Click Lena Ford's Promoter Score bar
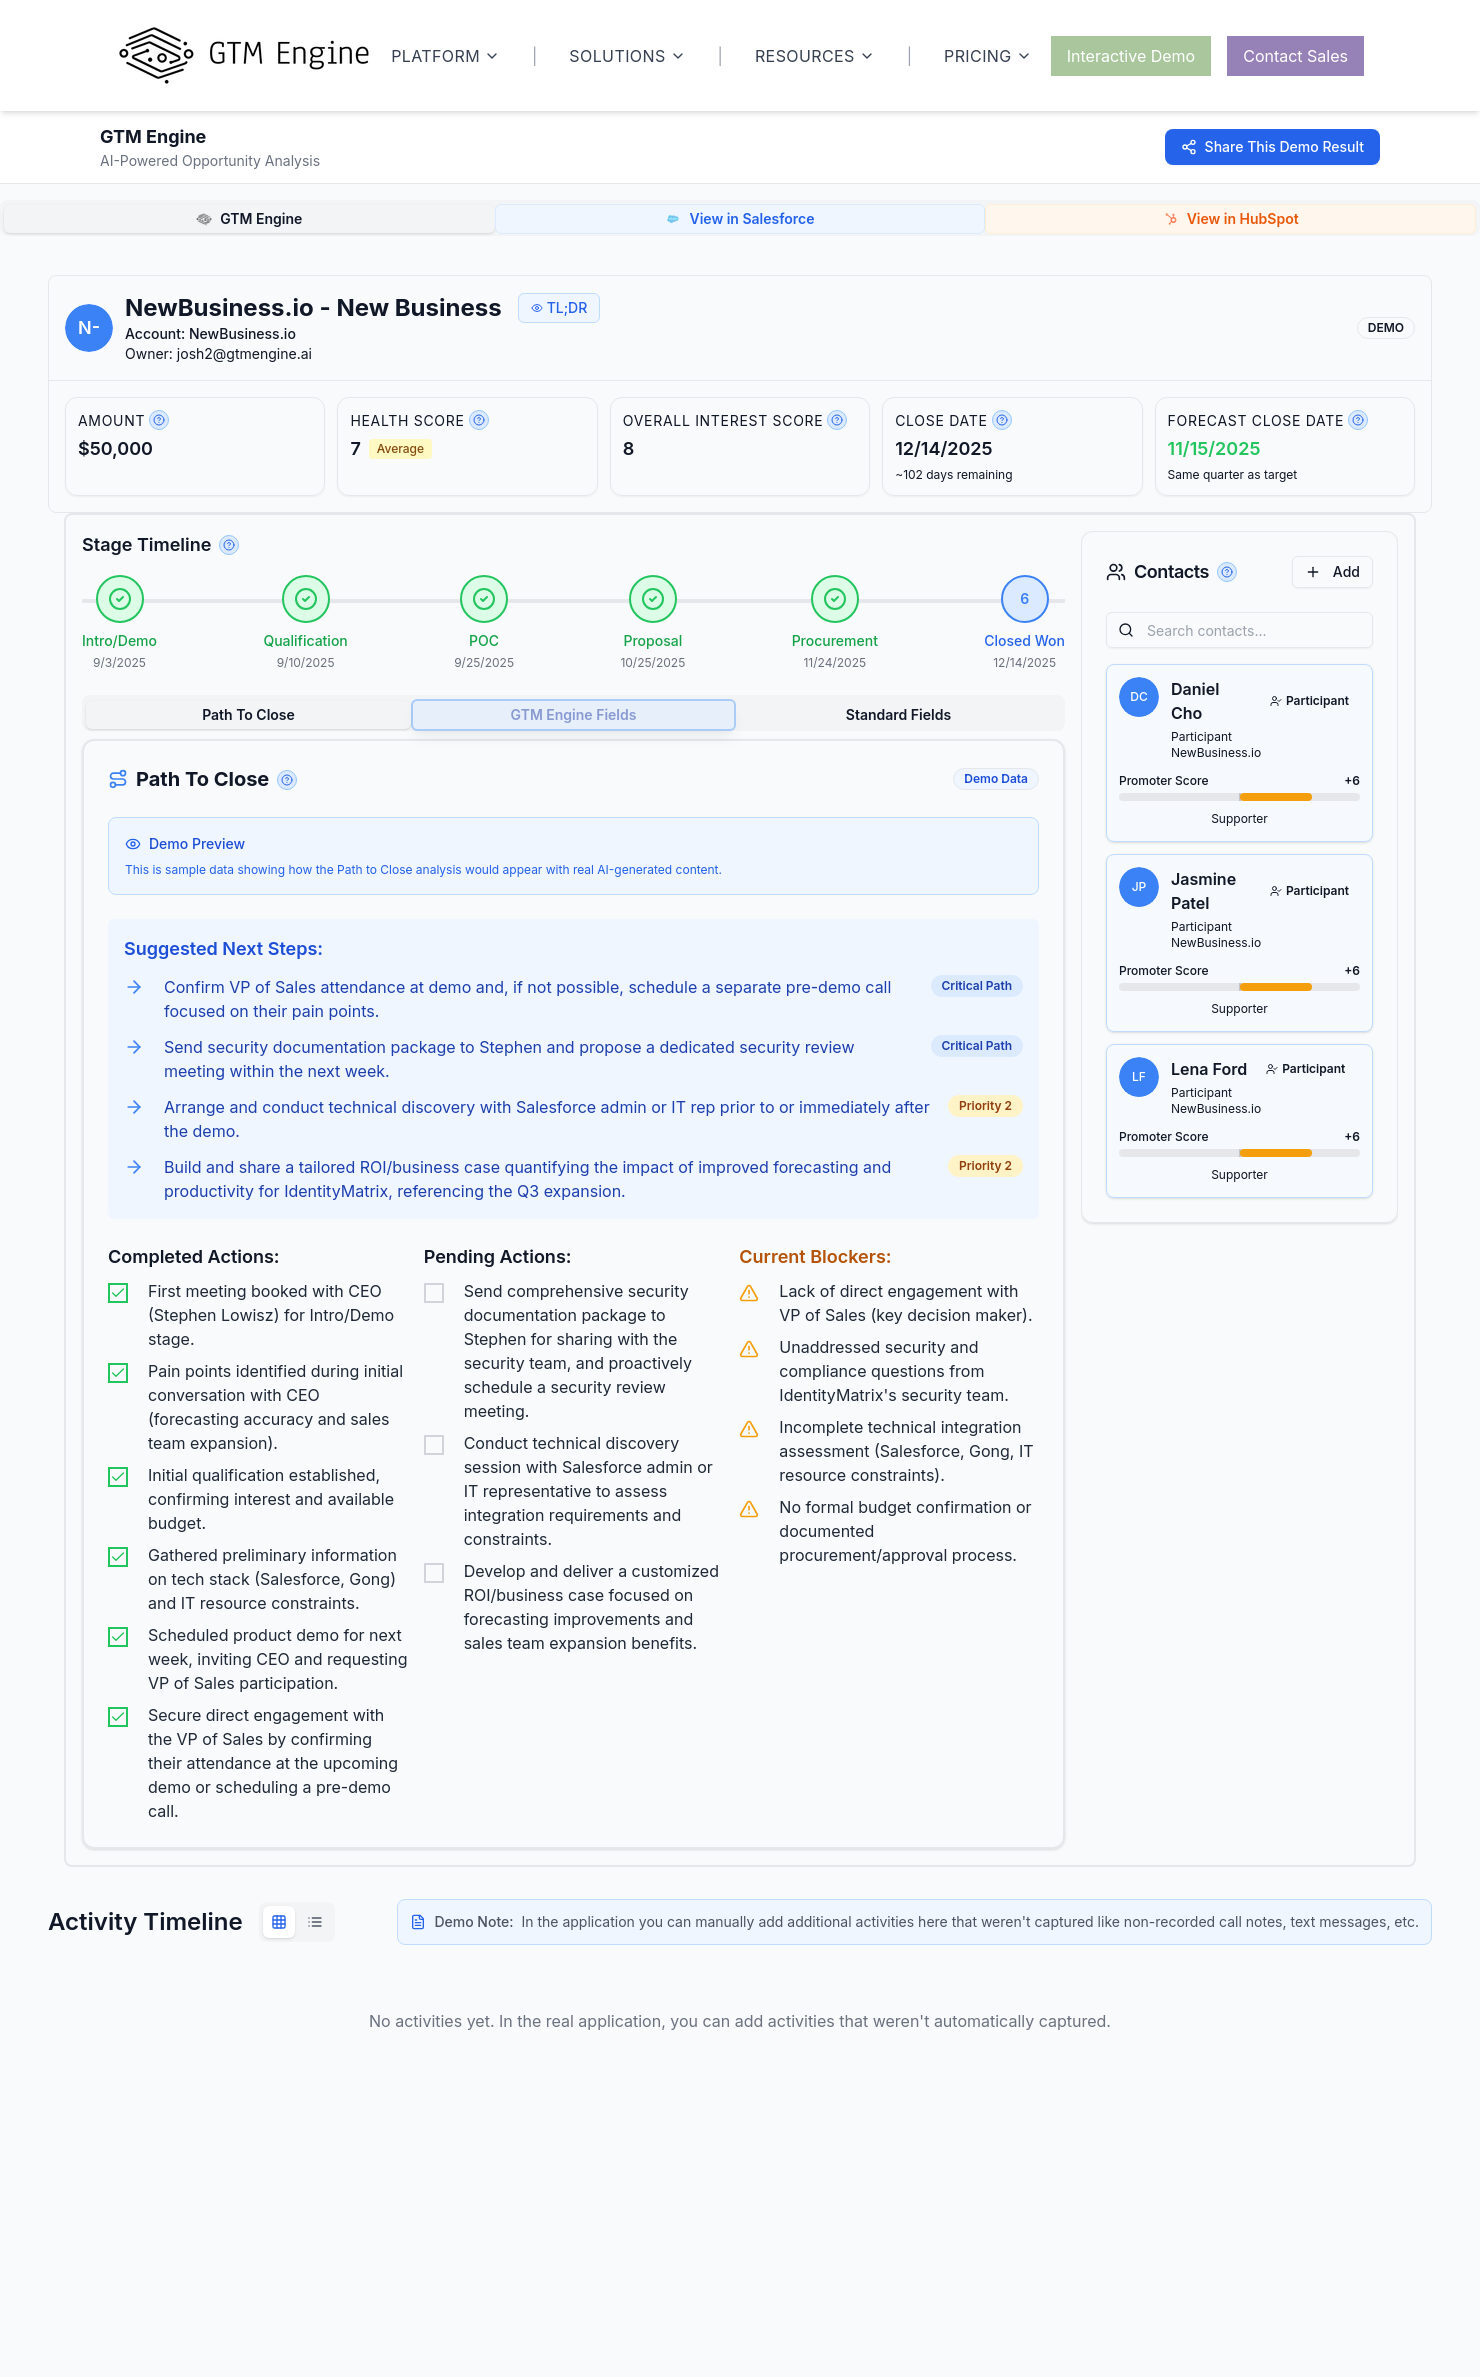The image size is (1480, 2377). [1239, 1153]
